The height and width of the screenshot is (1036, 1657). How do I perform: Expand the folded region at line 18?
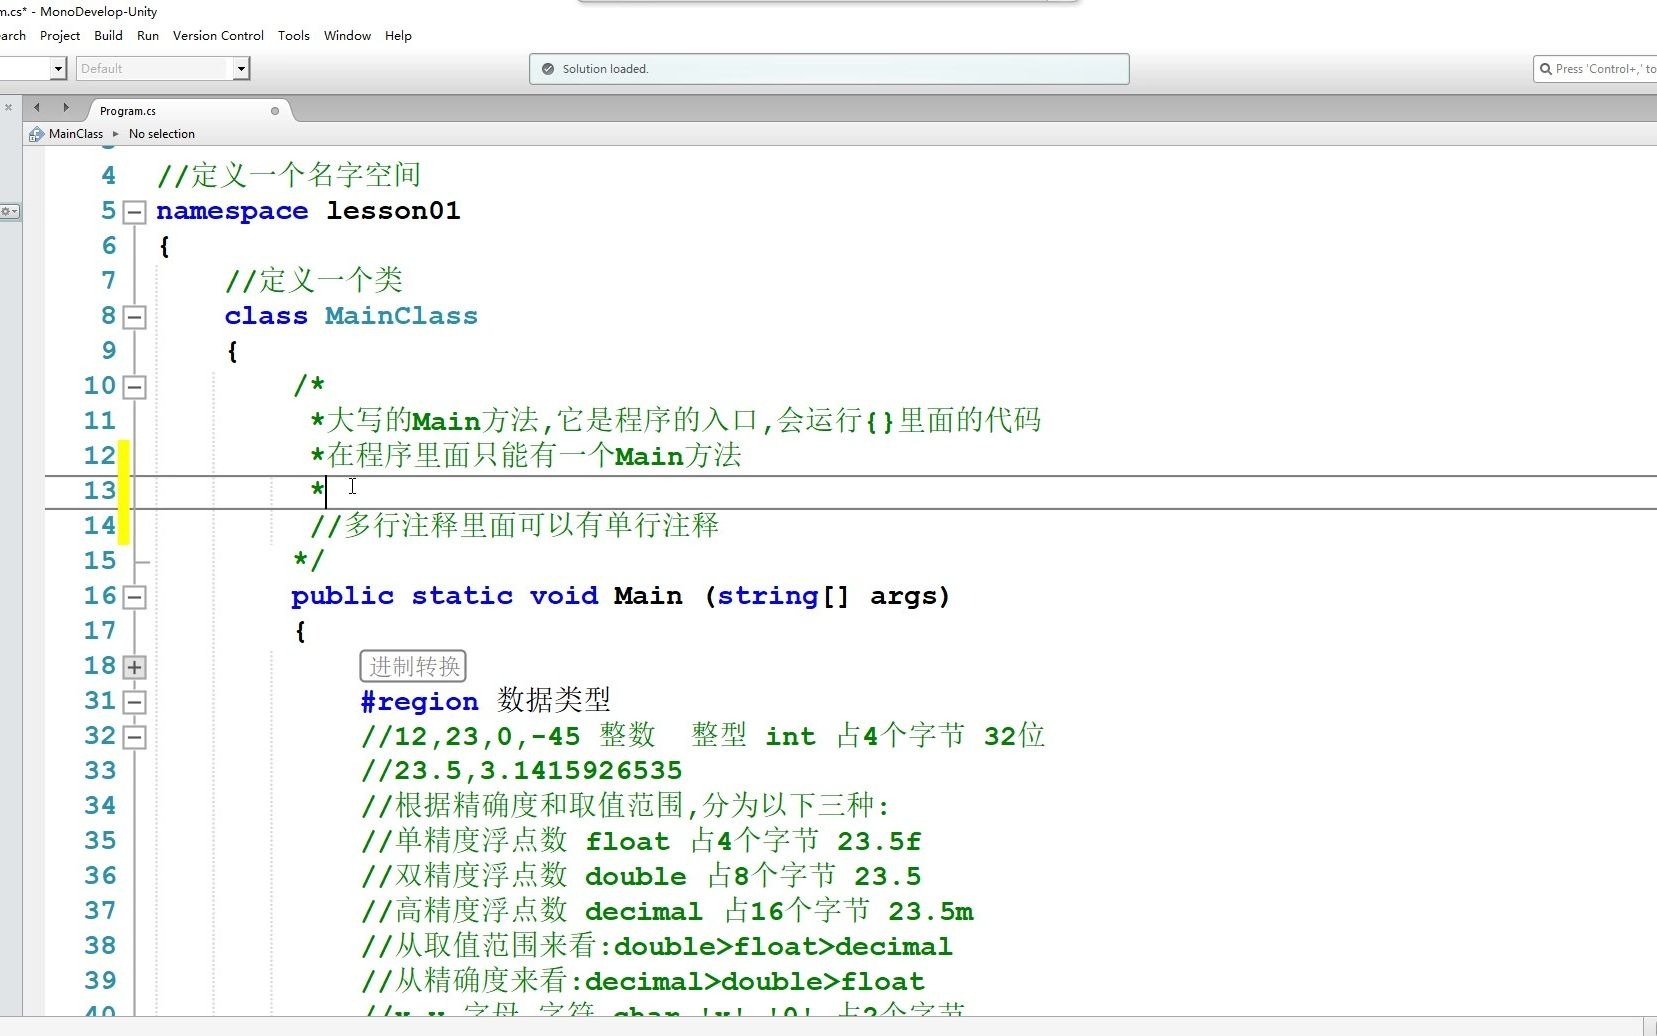[x=135, y=667]
